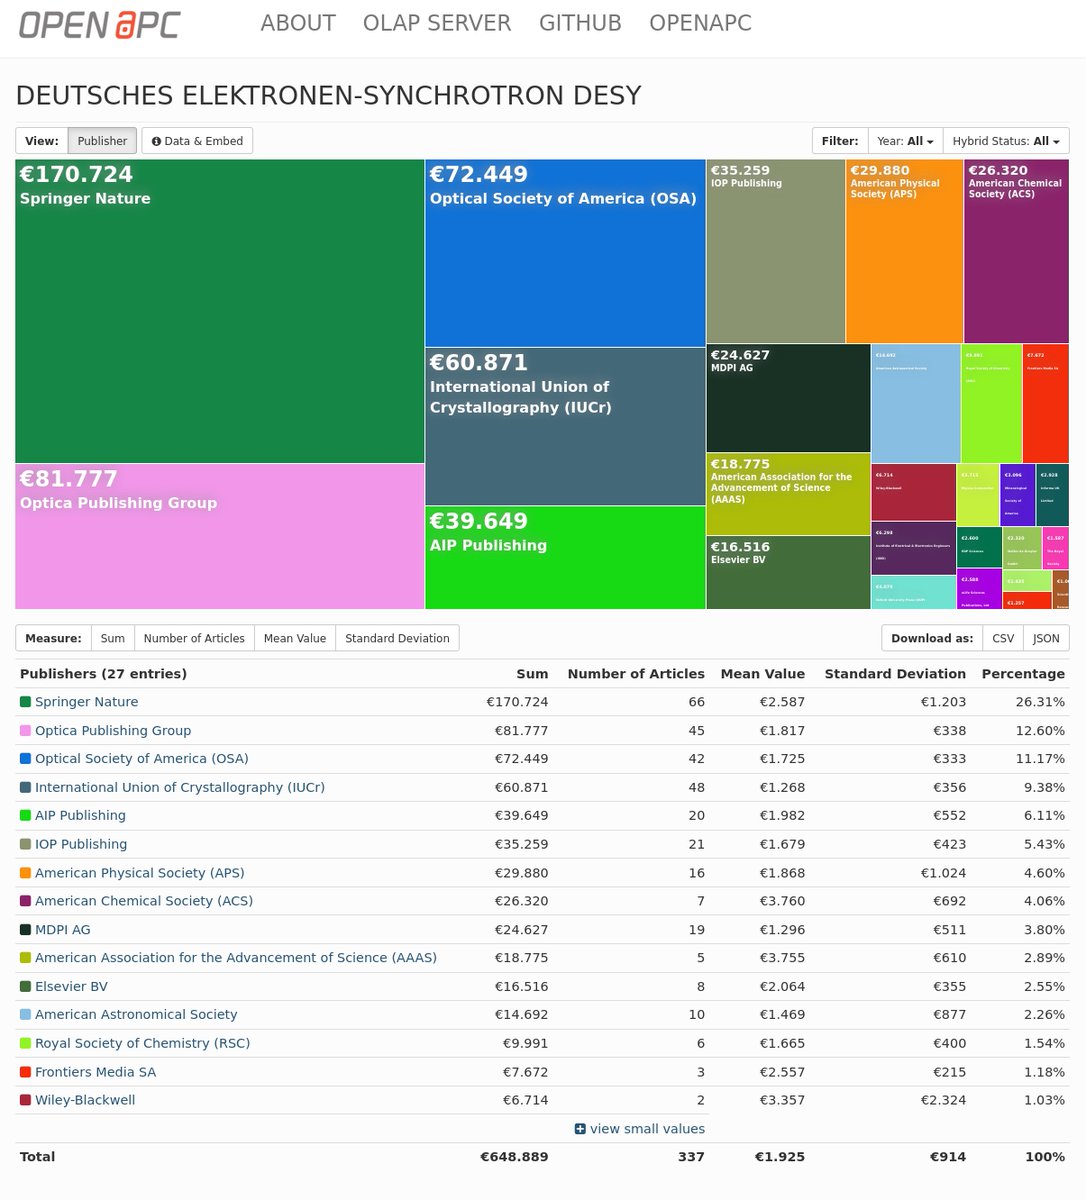Viewport: 1086px width, 1200px height.
Task: Select the Elsevier BV €16.516 treemap tile
Action: click(788, 572)
